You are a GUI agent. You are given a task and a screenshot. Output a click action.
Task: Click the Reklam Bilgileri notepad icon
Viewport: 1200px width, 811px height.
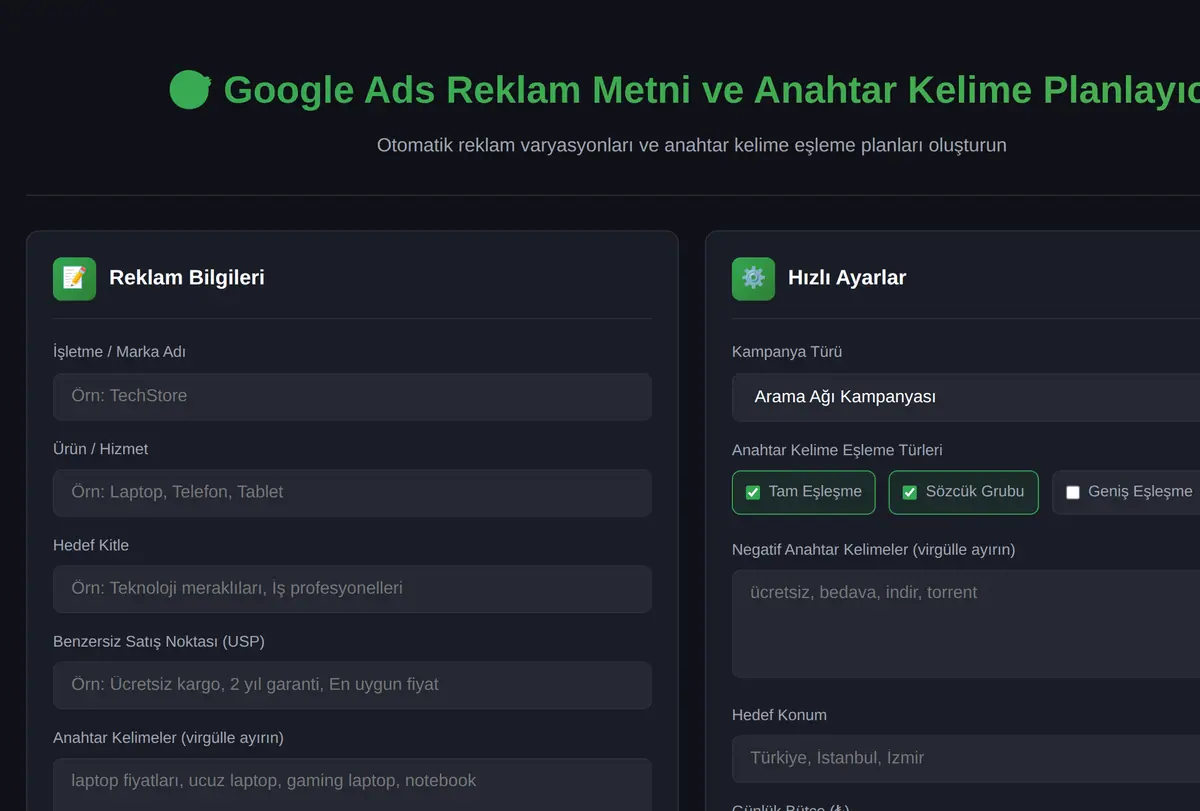point(75,278)
